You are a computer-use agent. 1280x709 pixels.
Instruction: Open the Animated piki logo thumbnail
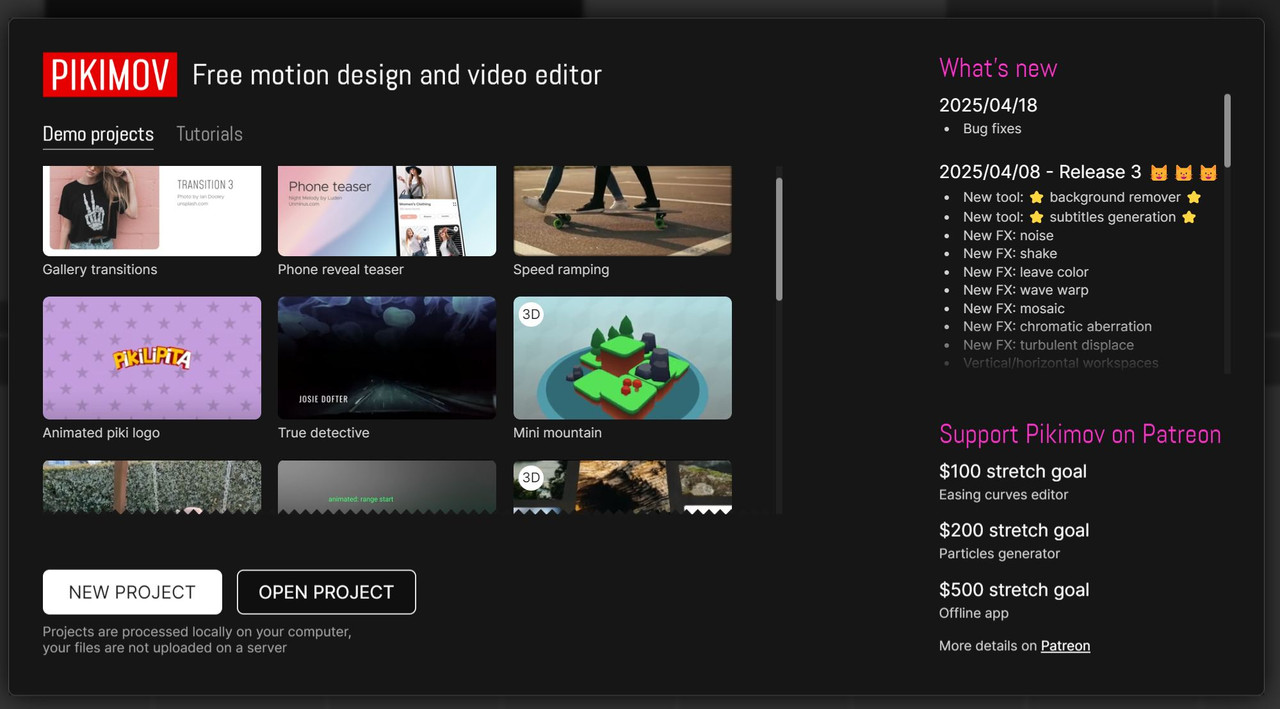point(152,358)
